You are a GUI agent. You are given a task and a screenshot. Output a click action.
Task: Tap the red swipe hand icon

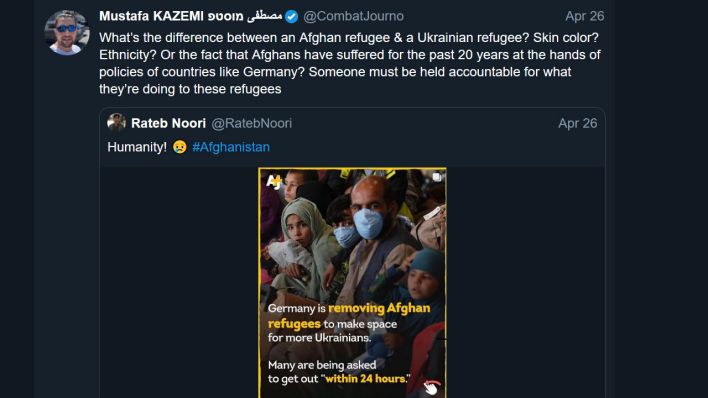click(431, 387)
